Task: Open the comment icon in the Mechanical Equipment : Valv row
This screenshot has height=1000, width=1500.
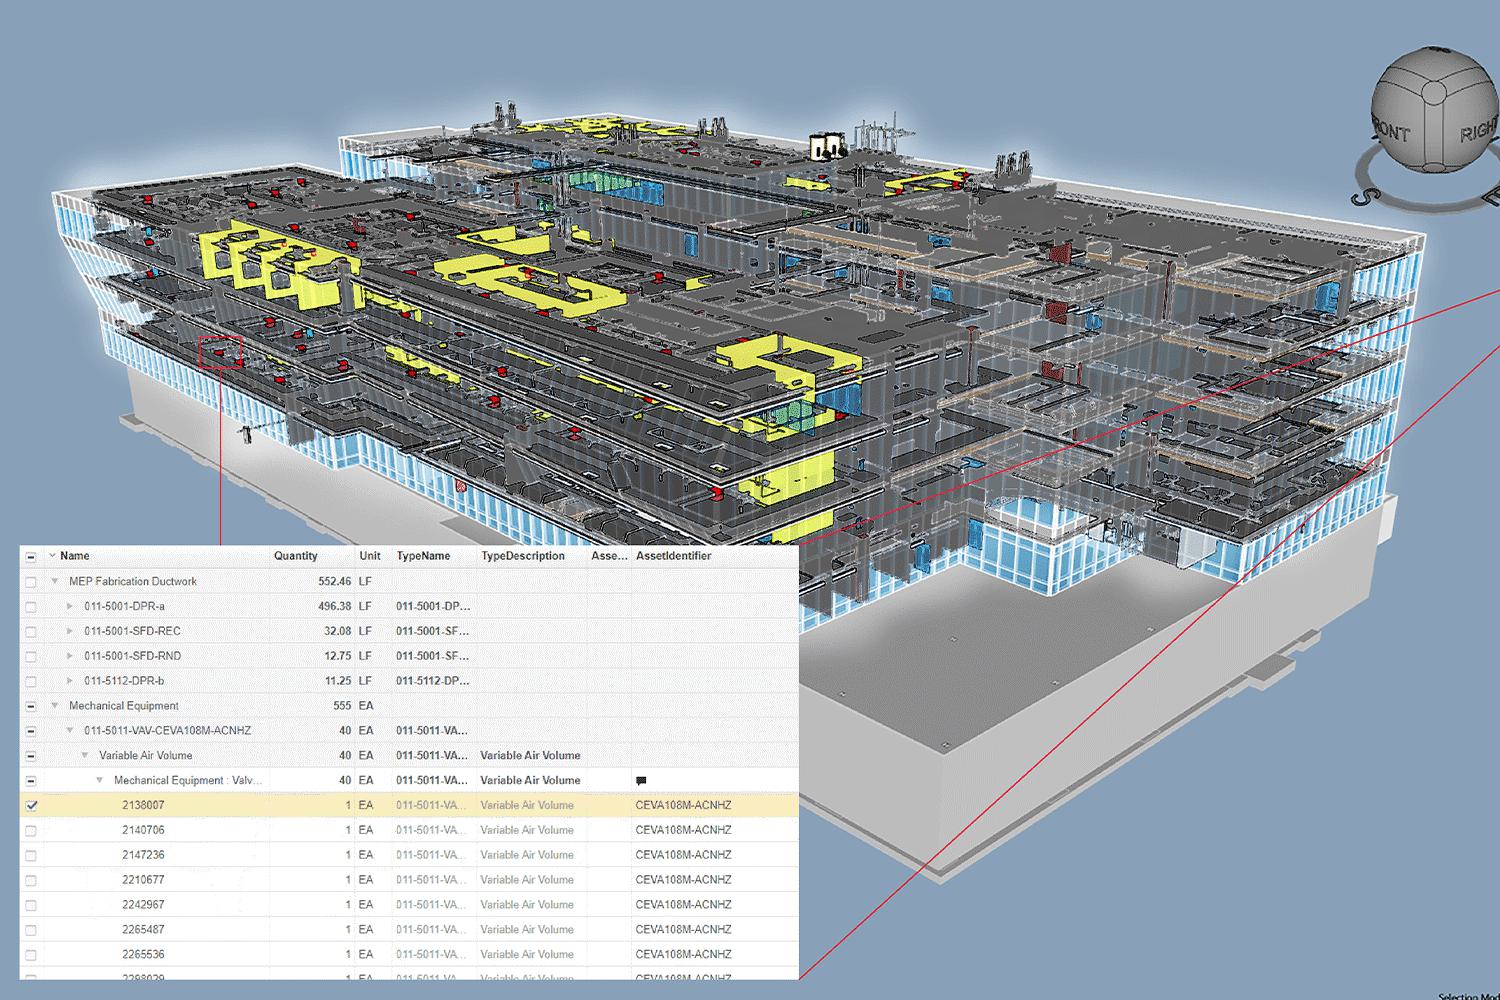Action: (x=641, y=781)
